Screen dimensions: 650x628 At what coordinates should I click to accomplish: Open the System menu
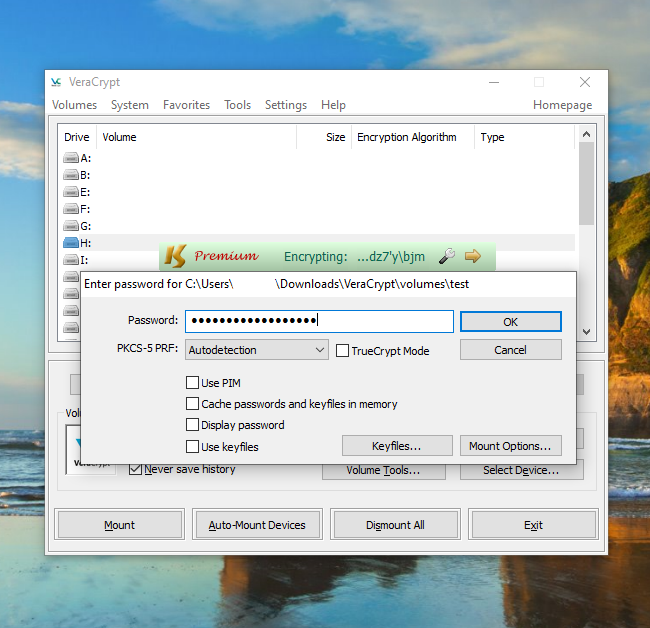pos(130,105)
